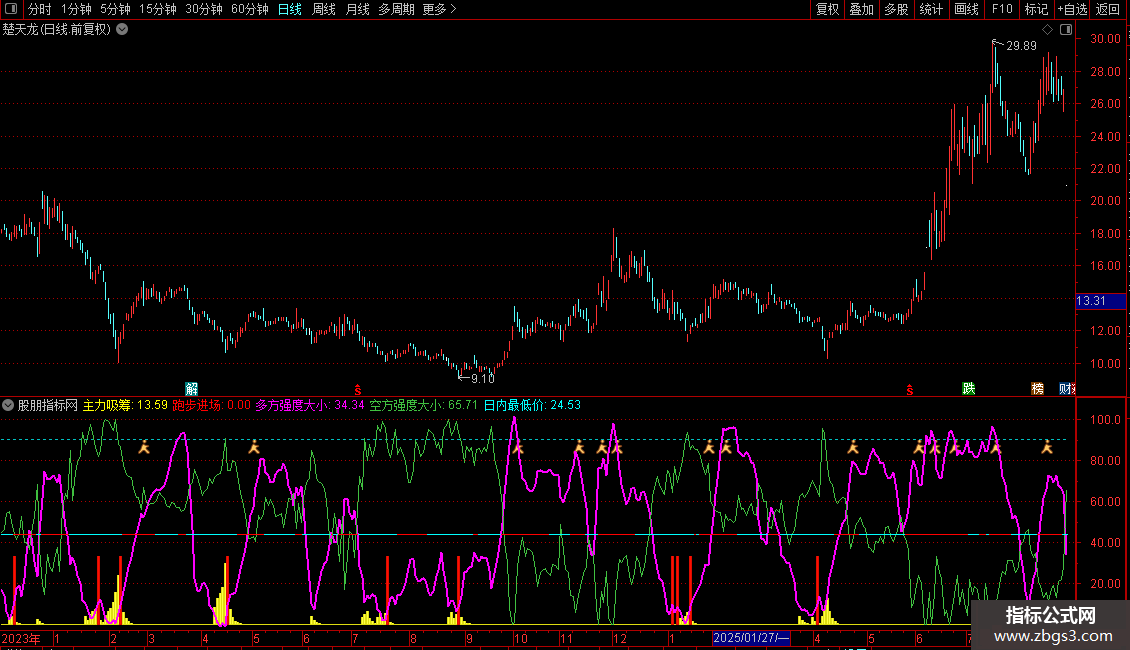
Task: Click the cyan 解 info marker
Action: pyautogui.click(x=192, y=388)
